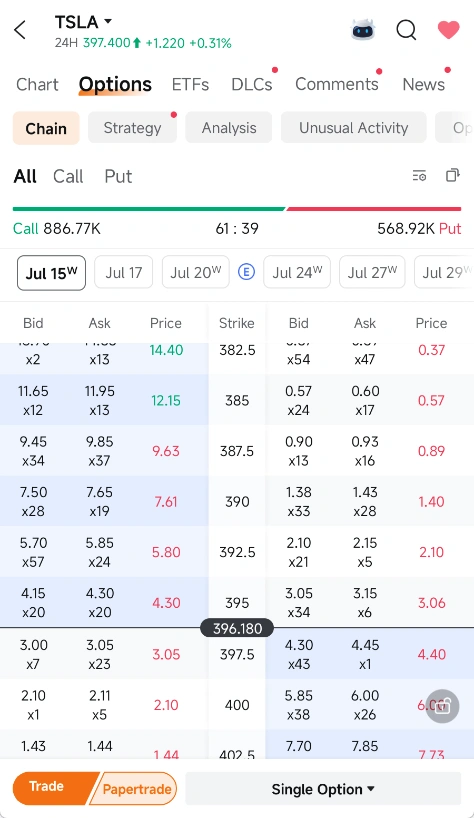The height and width of the screenshot is (818, 474).
Task: Tap the back arrow icon
Action: pyautogui.click(x=20, y=30)
